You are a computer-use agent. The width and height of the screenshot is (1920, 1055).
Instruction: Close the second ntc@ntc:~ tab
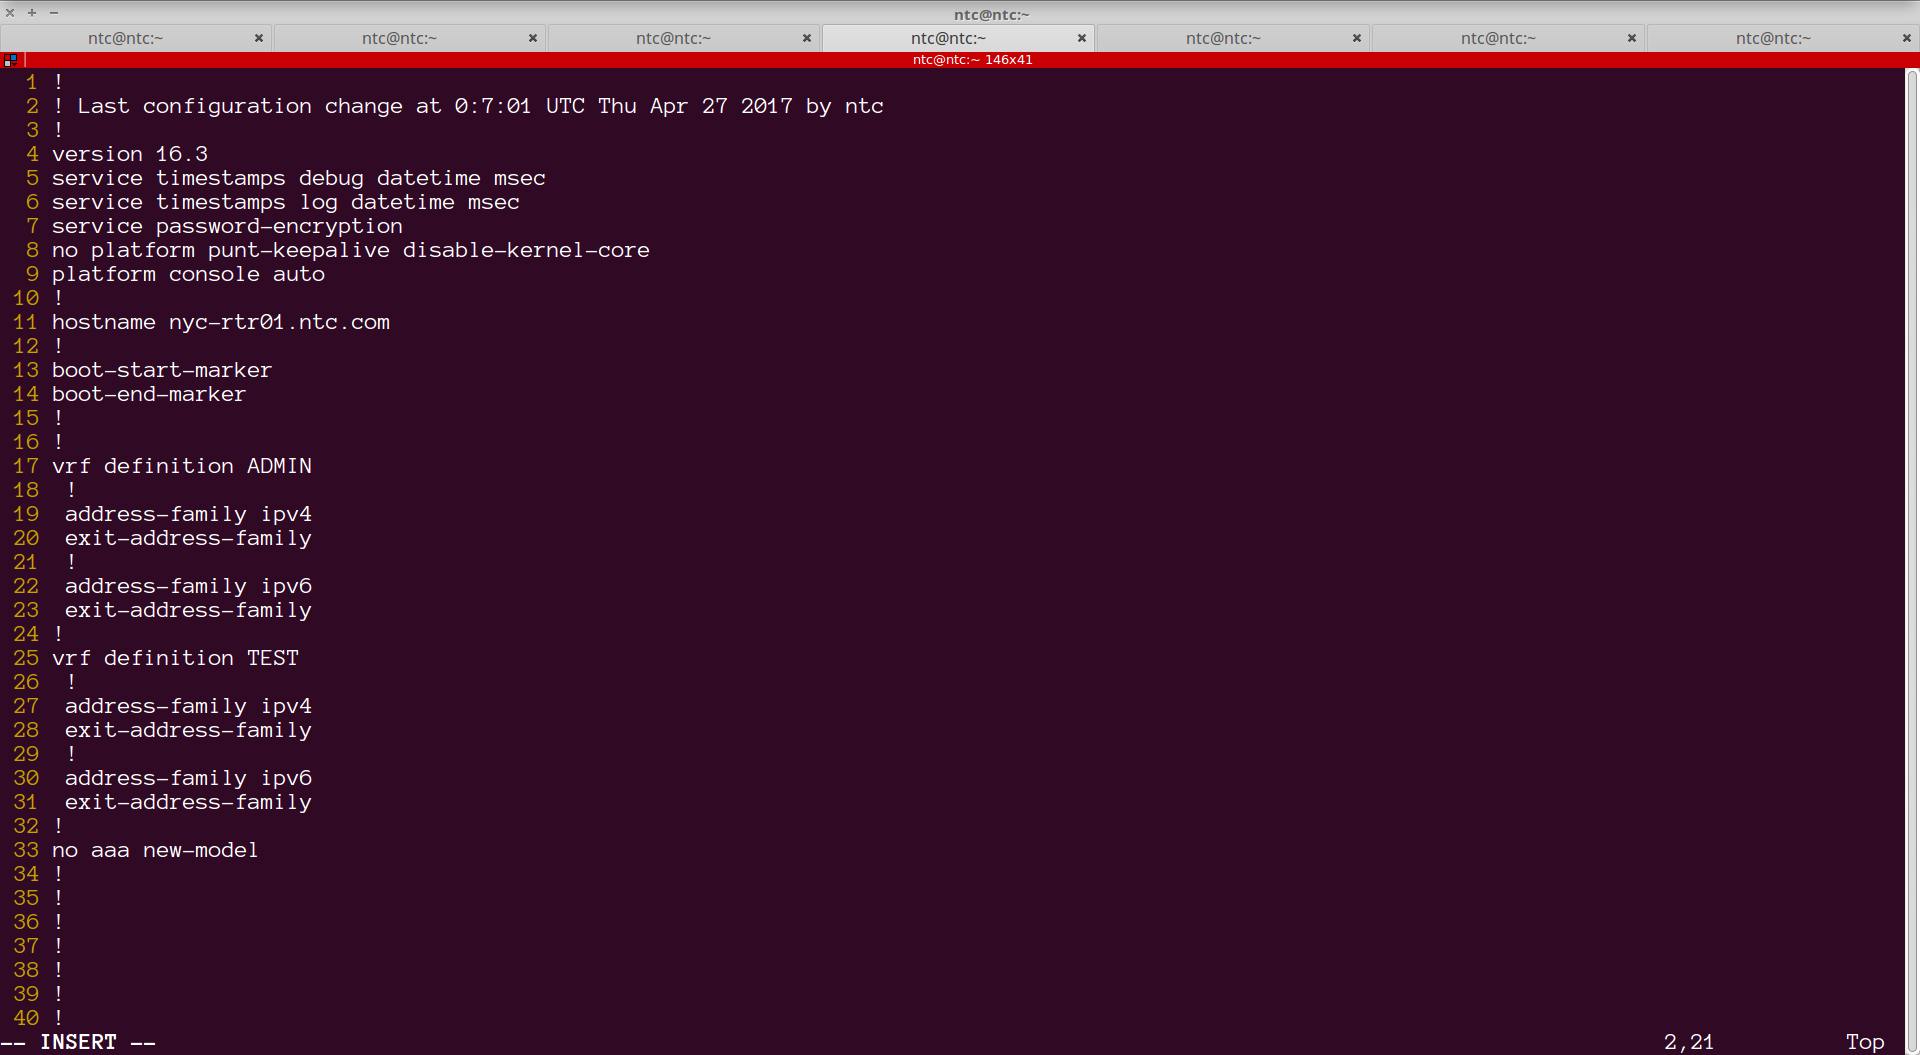tap(533, 38)
